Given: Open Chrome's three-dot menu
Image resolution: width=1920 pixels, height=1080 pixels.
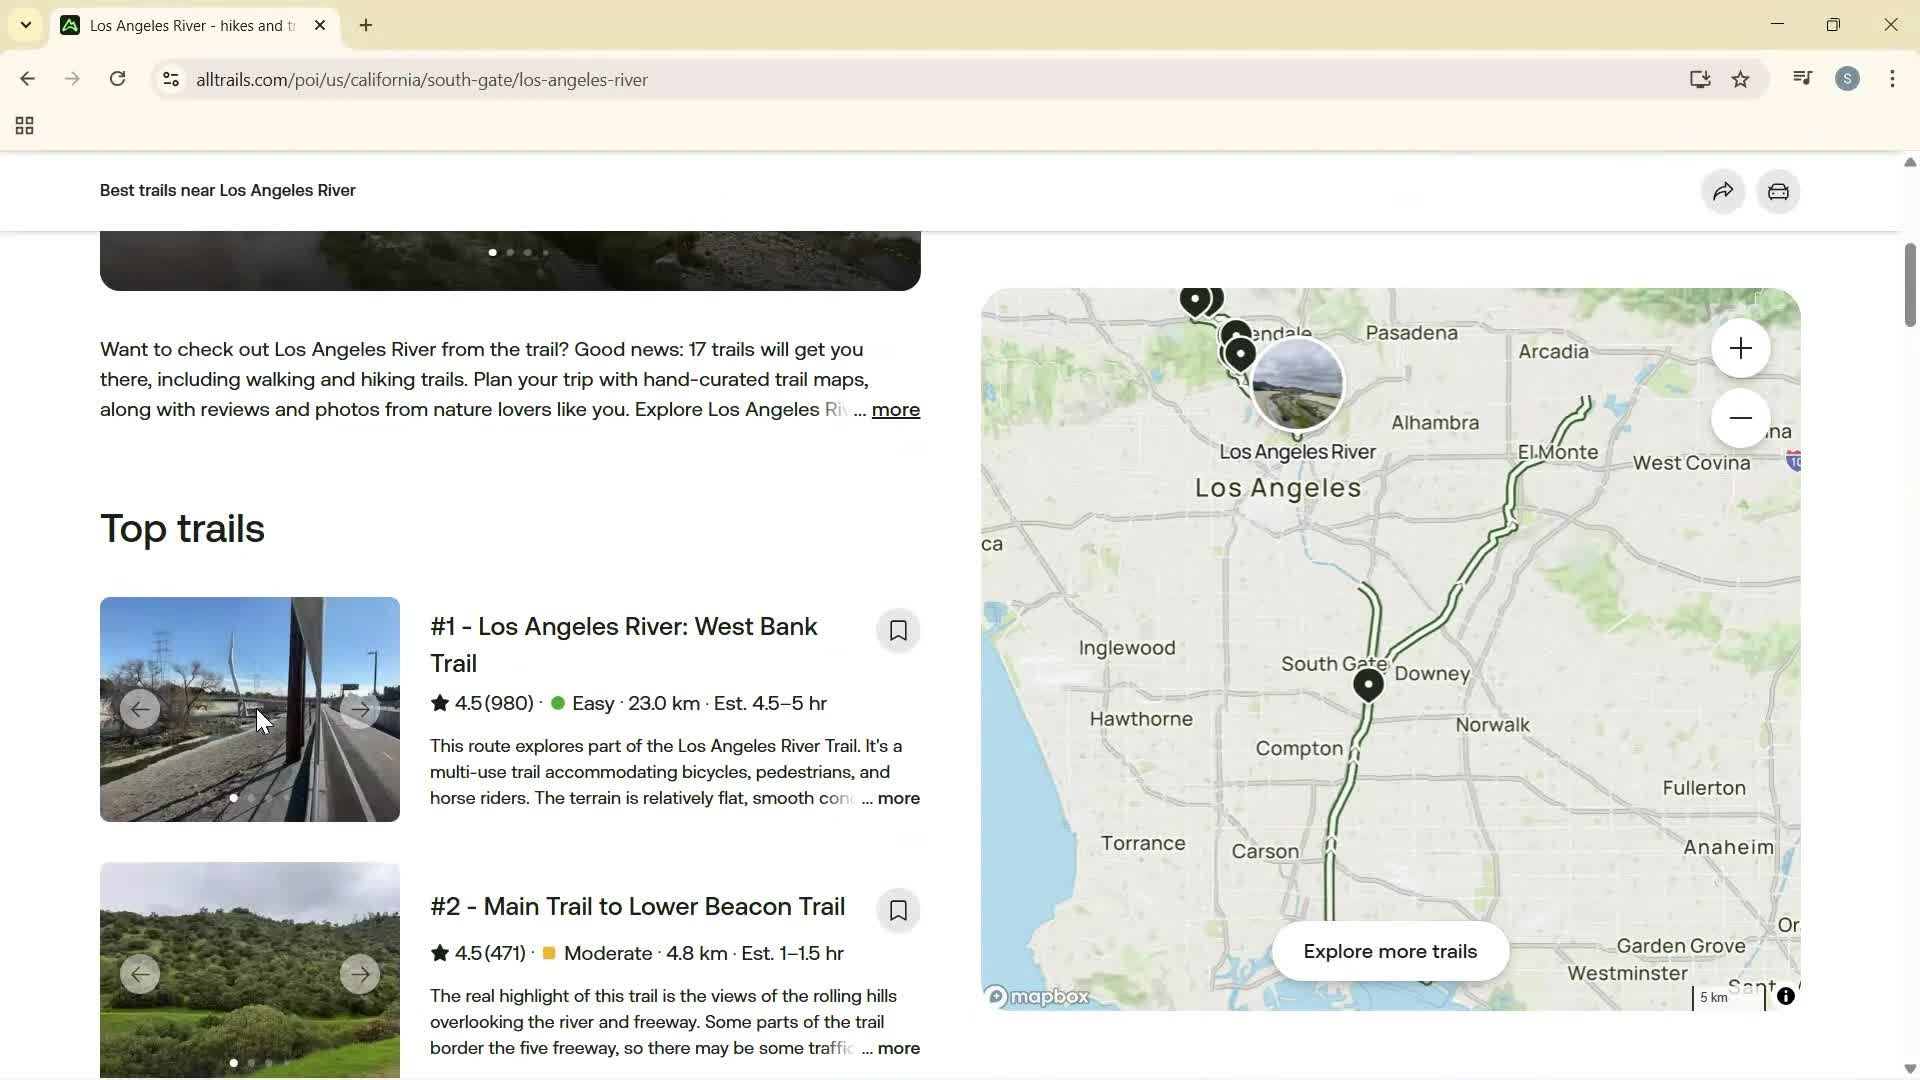Looking at the screenshot, I should [1892, 78].
